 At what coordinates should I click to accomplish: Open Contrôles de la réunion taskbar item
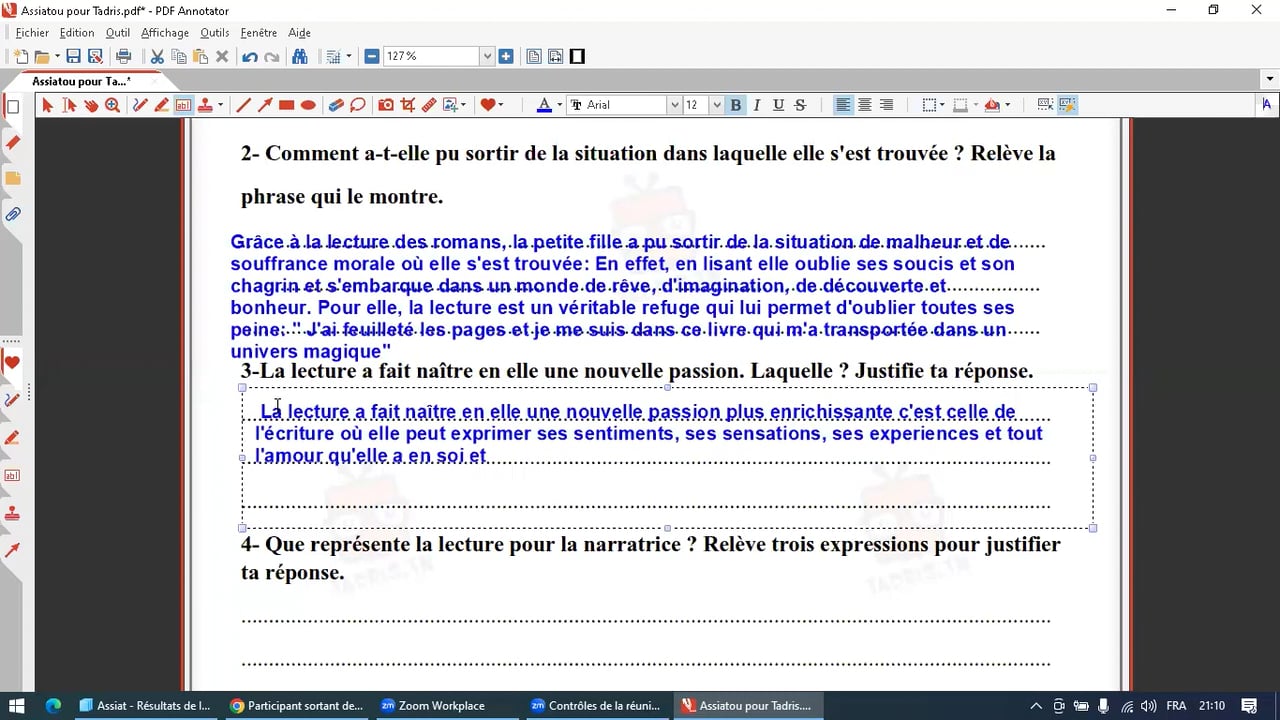pos(597,705)
